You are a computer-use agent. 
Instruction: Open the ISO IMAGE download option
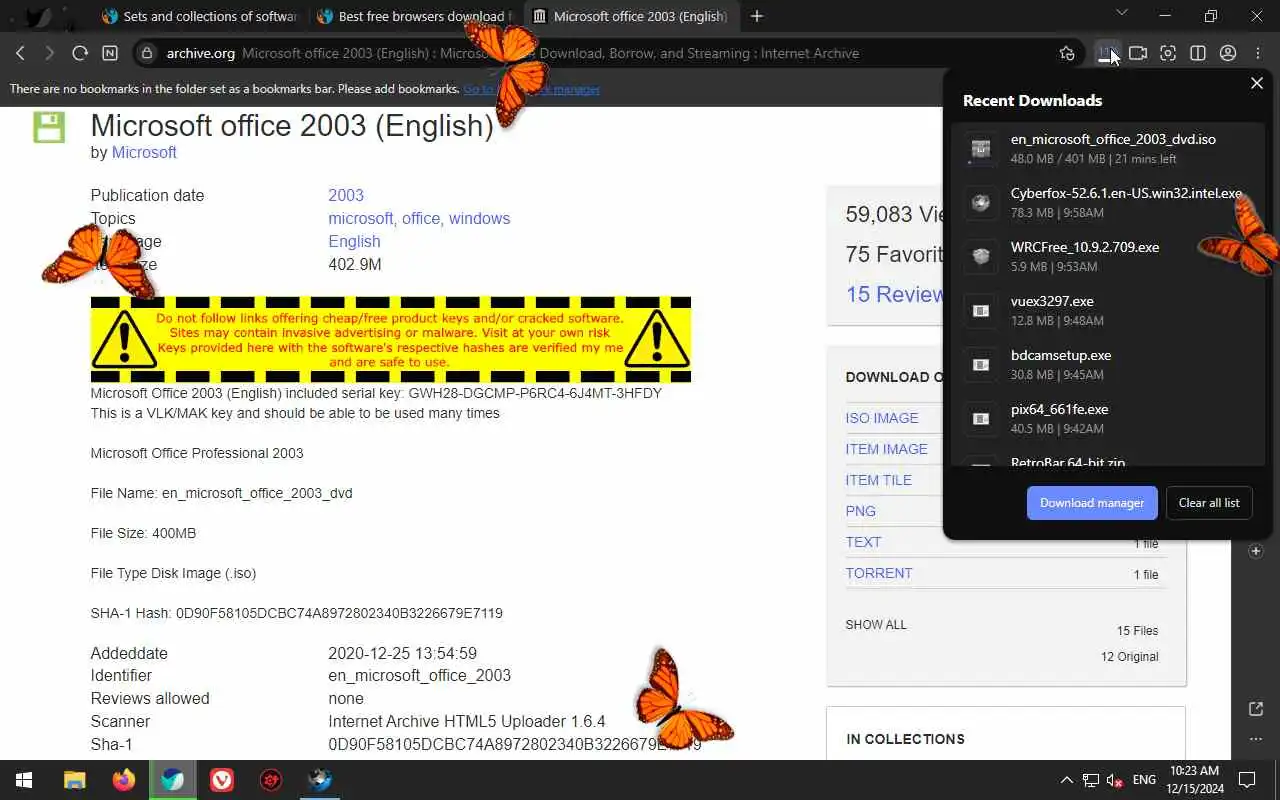[x=882, y=418]
